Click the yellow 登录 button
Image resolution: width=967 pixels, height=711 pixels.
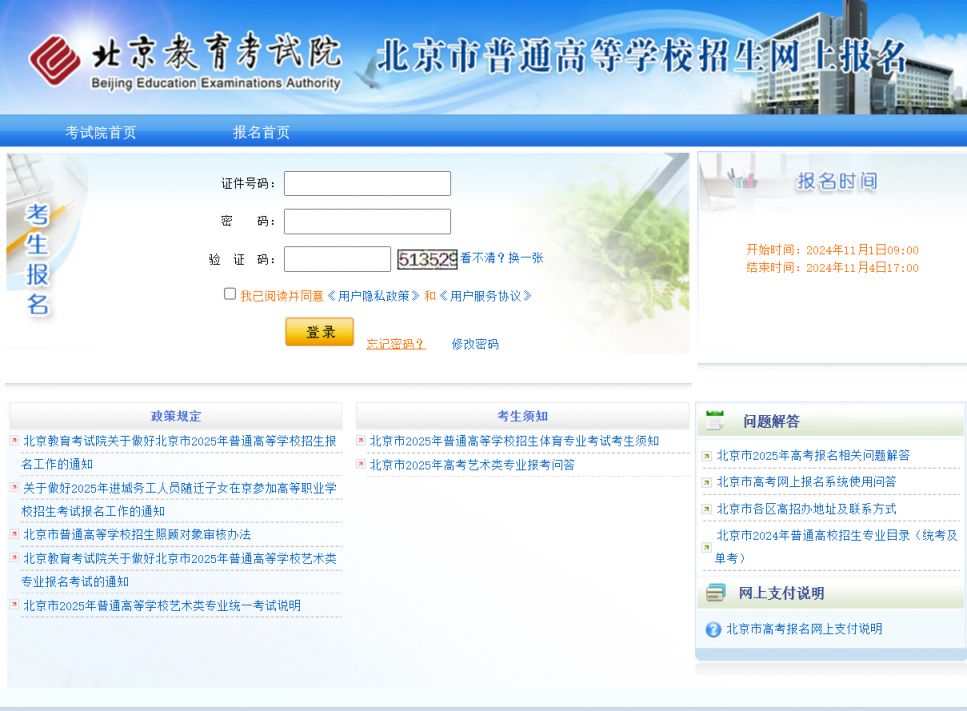(319, 332)
